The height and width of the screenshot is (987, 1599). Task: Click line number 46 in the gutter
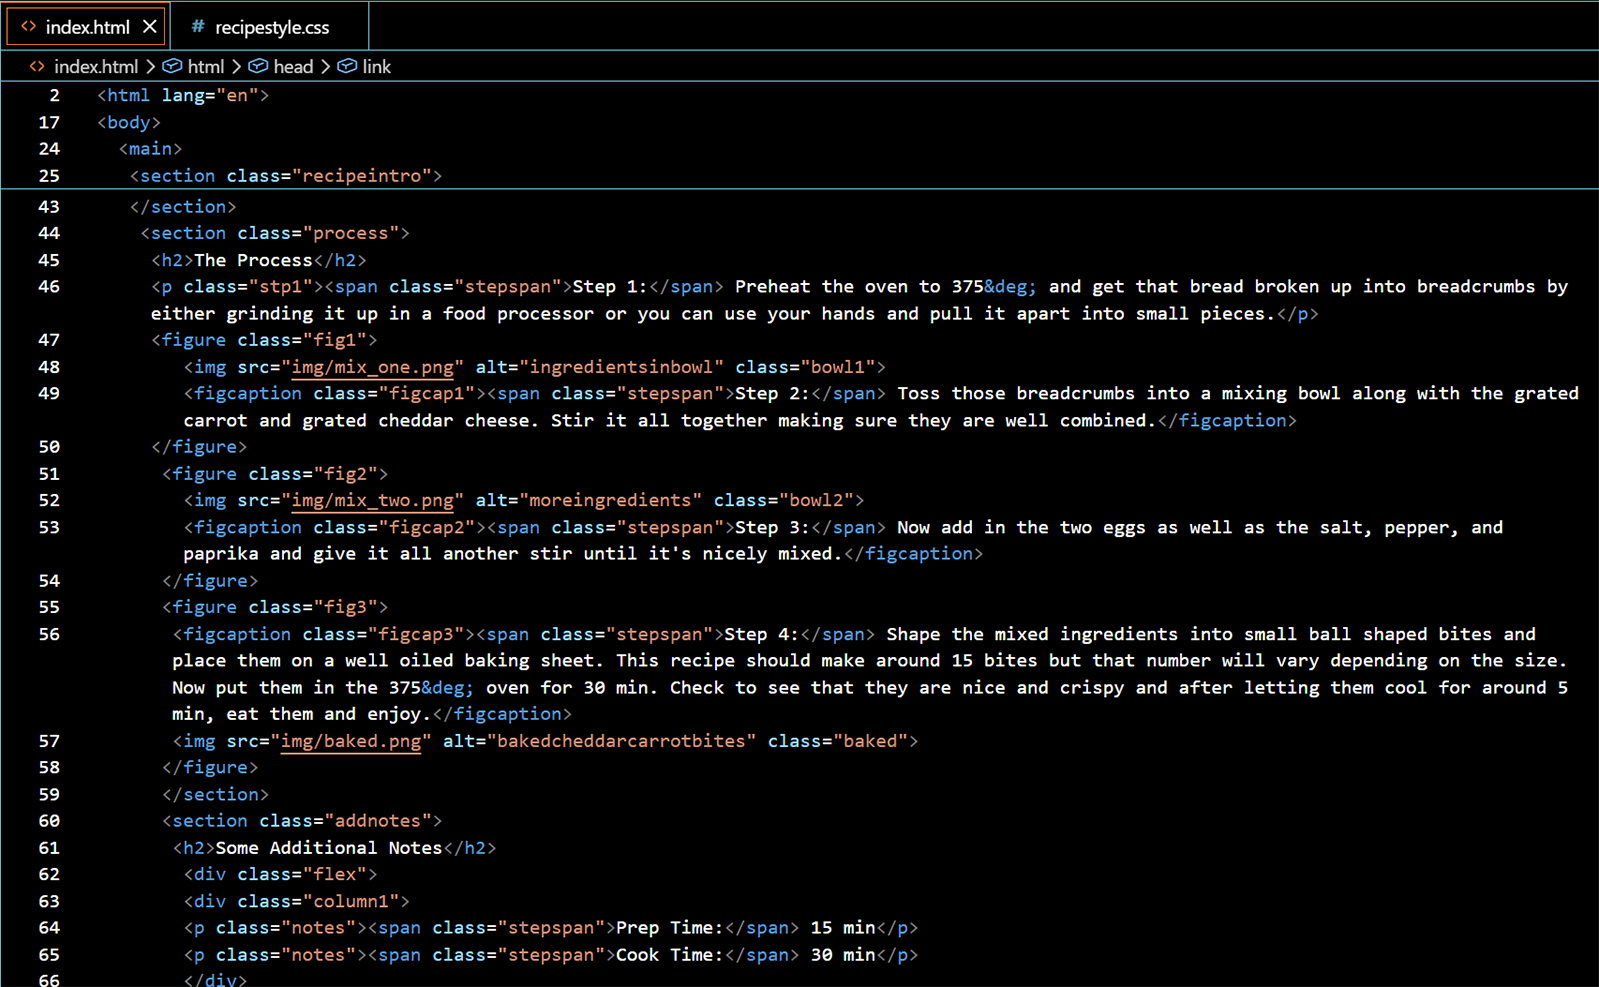click(x=49, y=287)
